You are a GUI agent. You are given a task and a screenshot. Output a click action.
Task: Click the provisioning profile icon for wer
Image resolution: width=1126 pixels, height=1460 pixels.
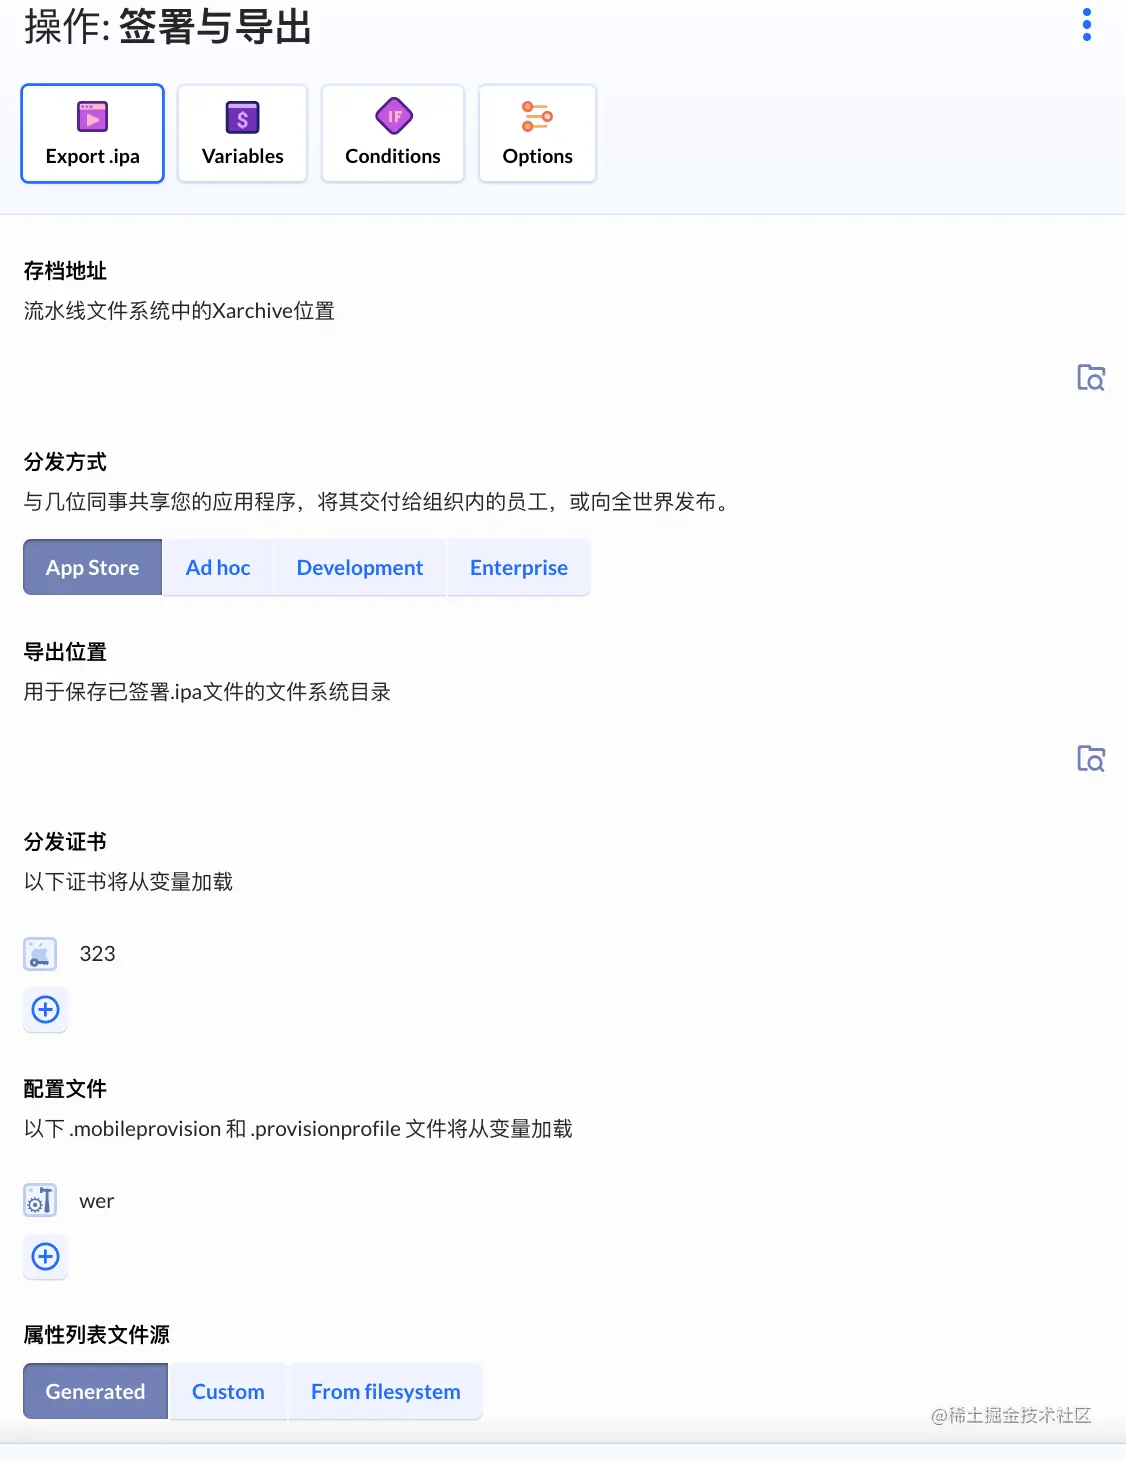pyautogui.click(x=40, y=1200)
